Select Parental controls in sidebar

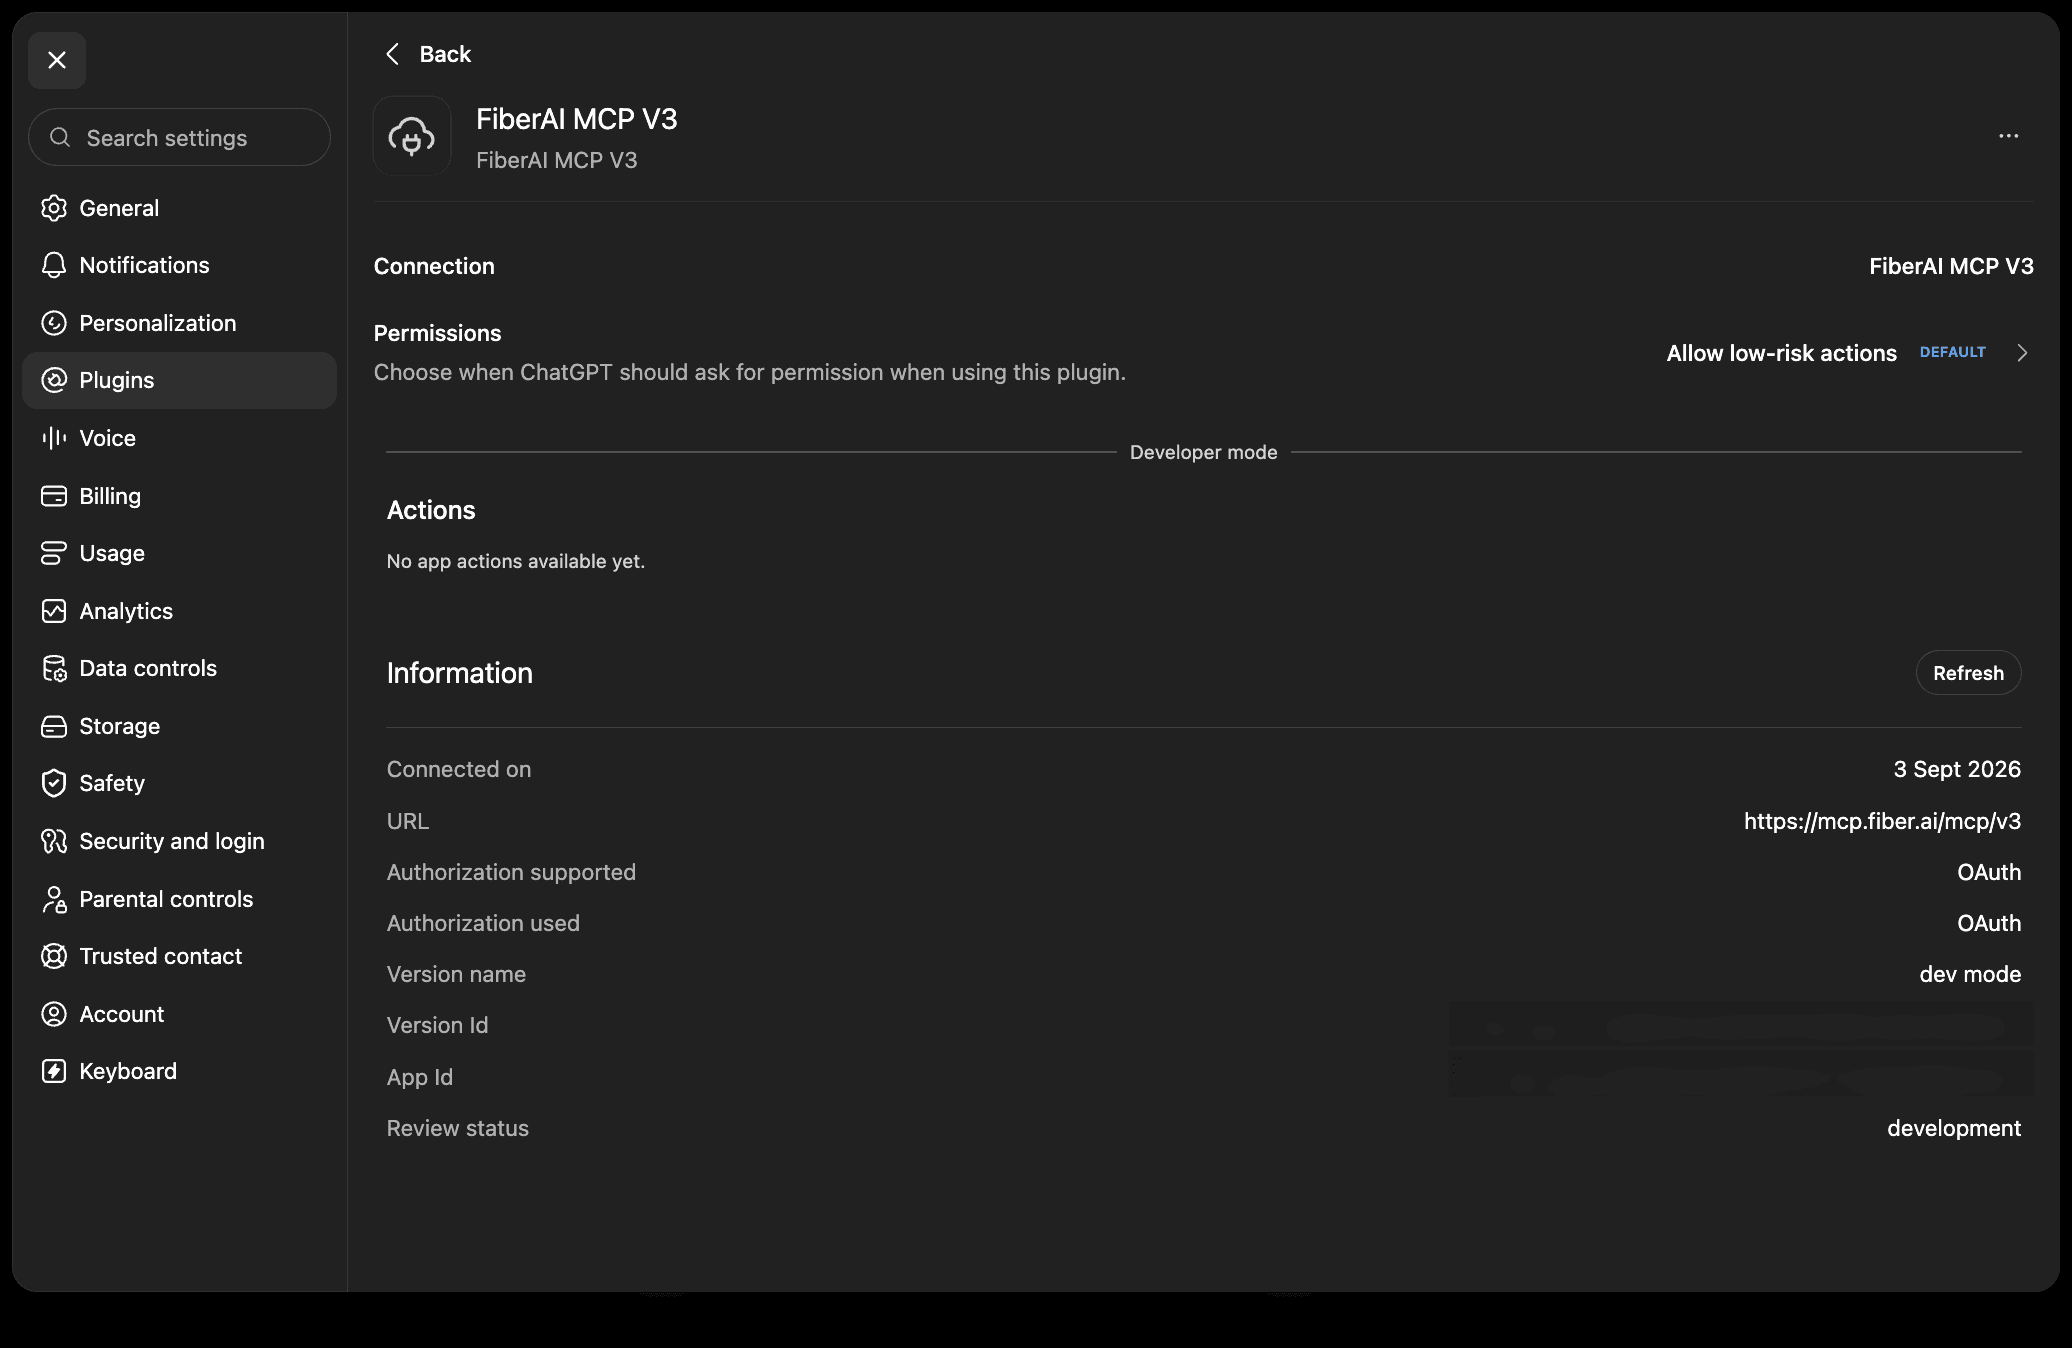pyautogui.click(x=179, y=899)
